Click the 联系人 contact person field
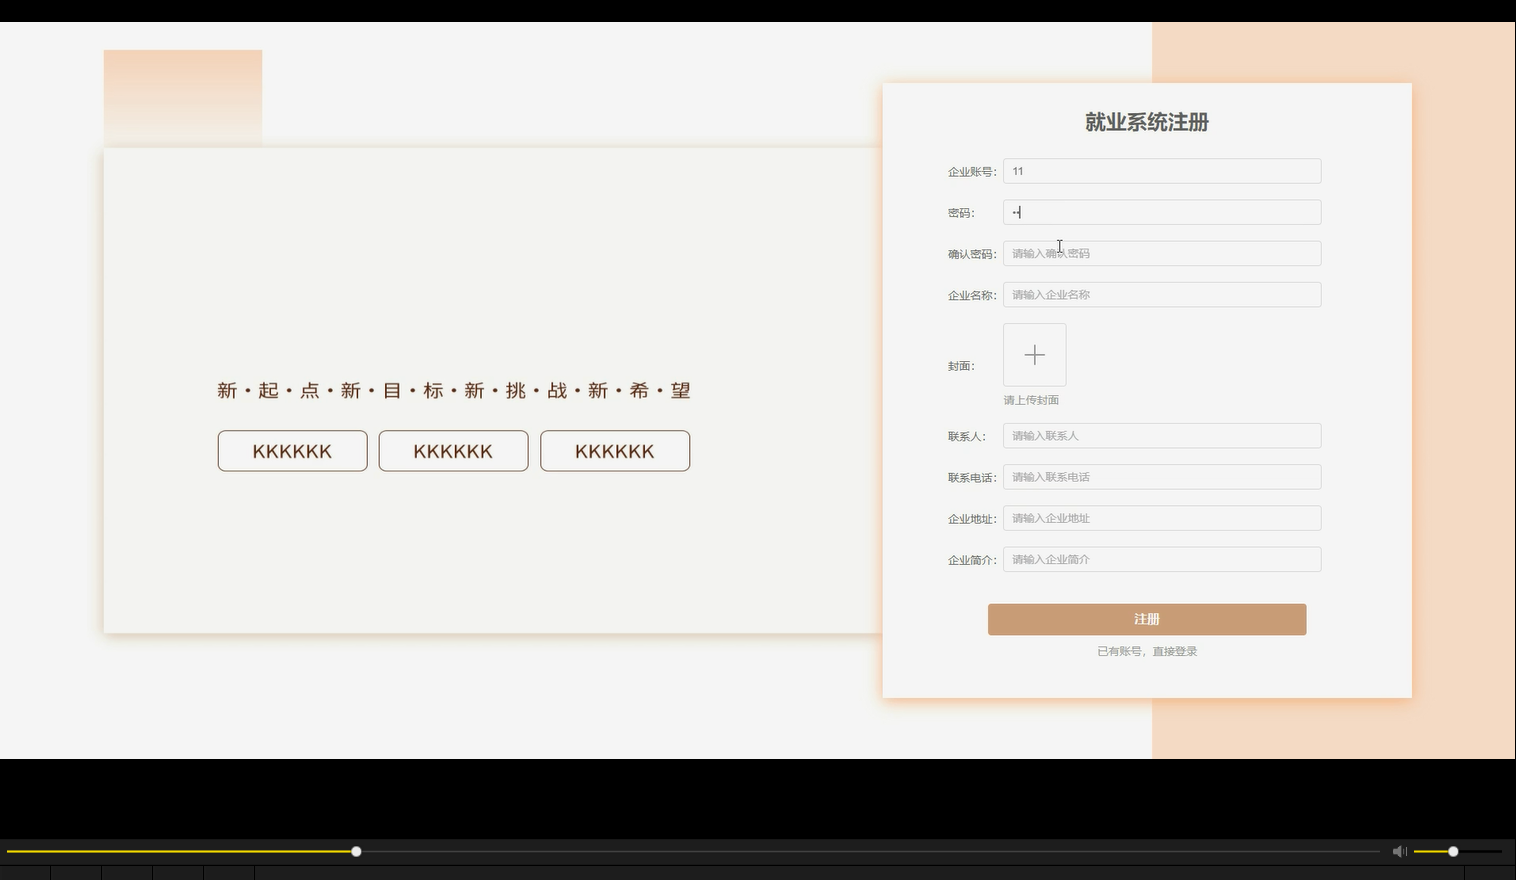Image resolution: width=1516 pixels, height=880 pixels. pos(1161,435)
